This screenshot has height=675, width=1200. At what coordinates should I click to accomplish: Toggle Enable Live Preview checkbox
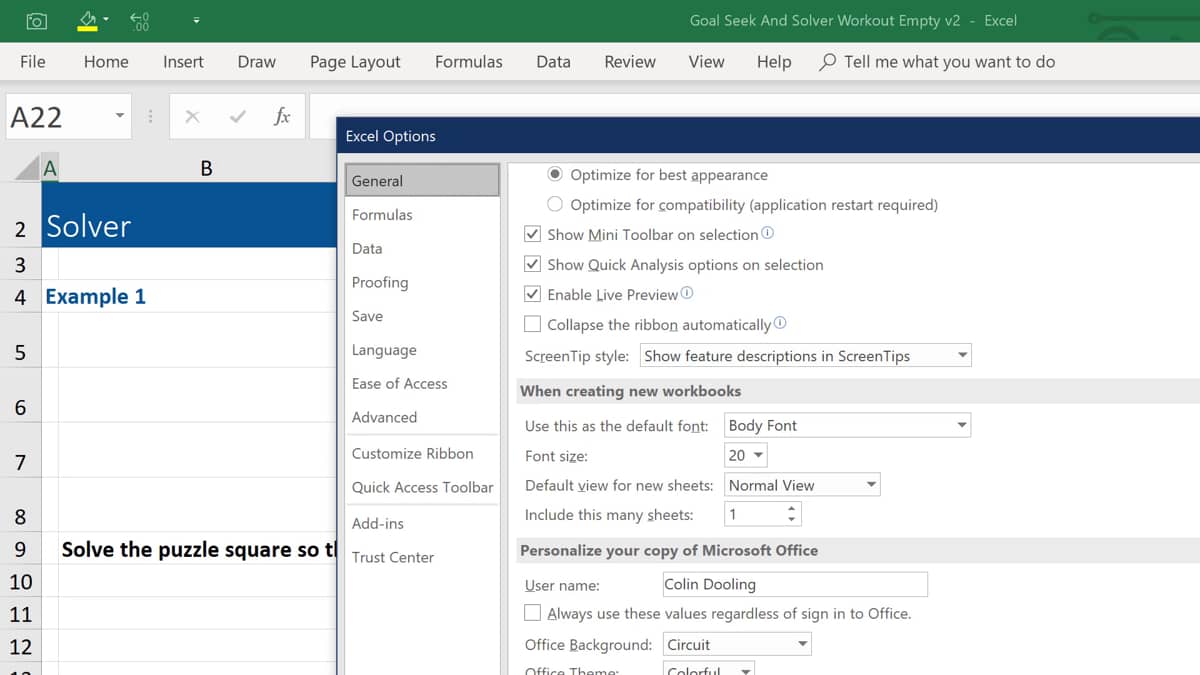533,294
